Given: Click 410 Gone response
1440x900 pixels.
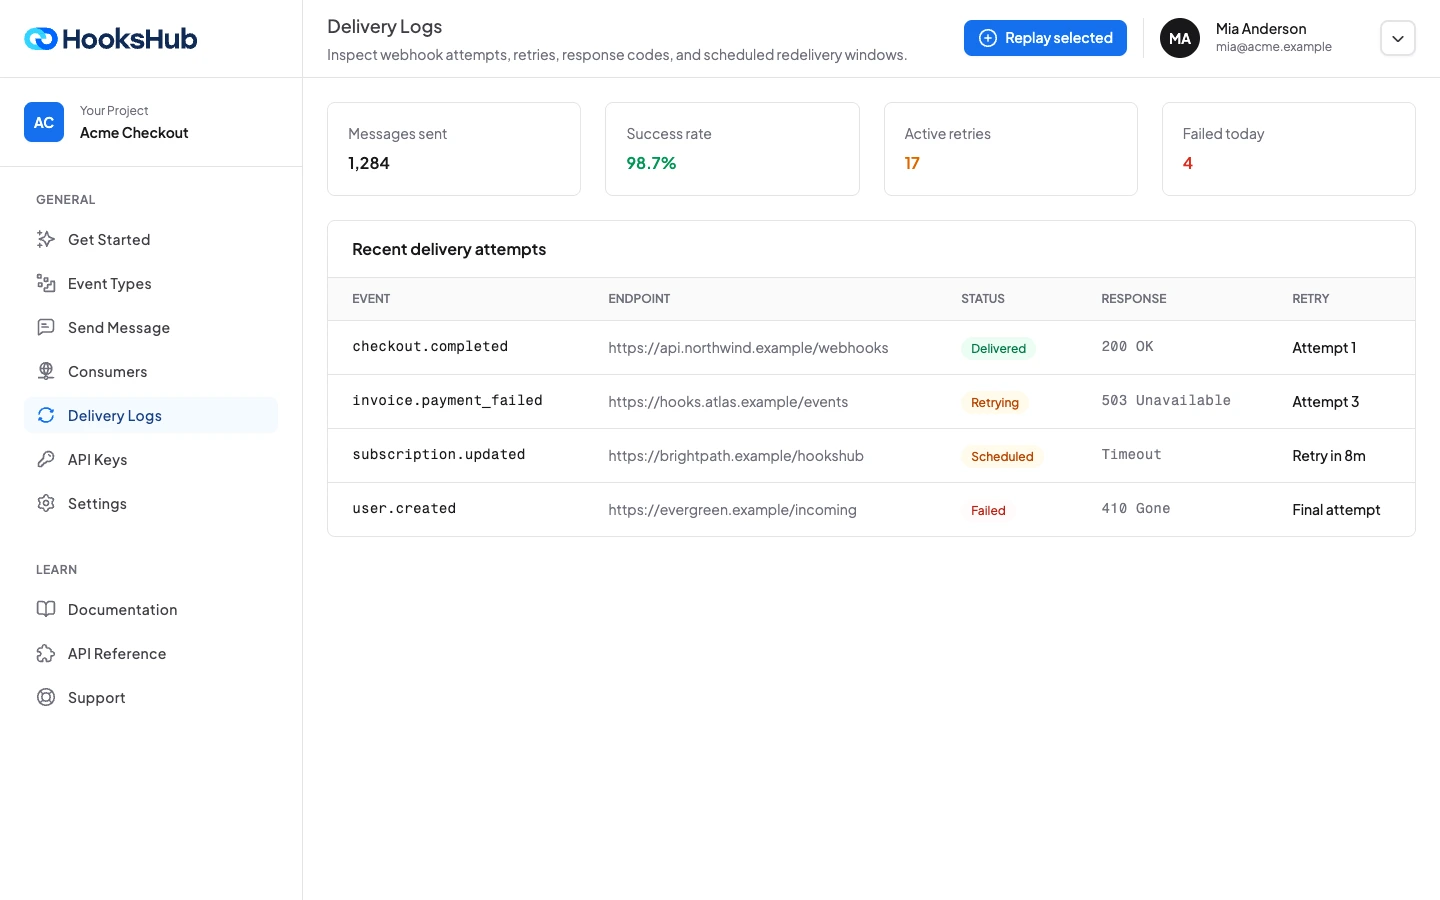Looking at the screenshot, I should pyautogui.click(x=1136, y=509).
